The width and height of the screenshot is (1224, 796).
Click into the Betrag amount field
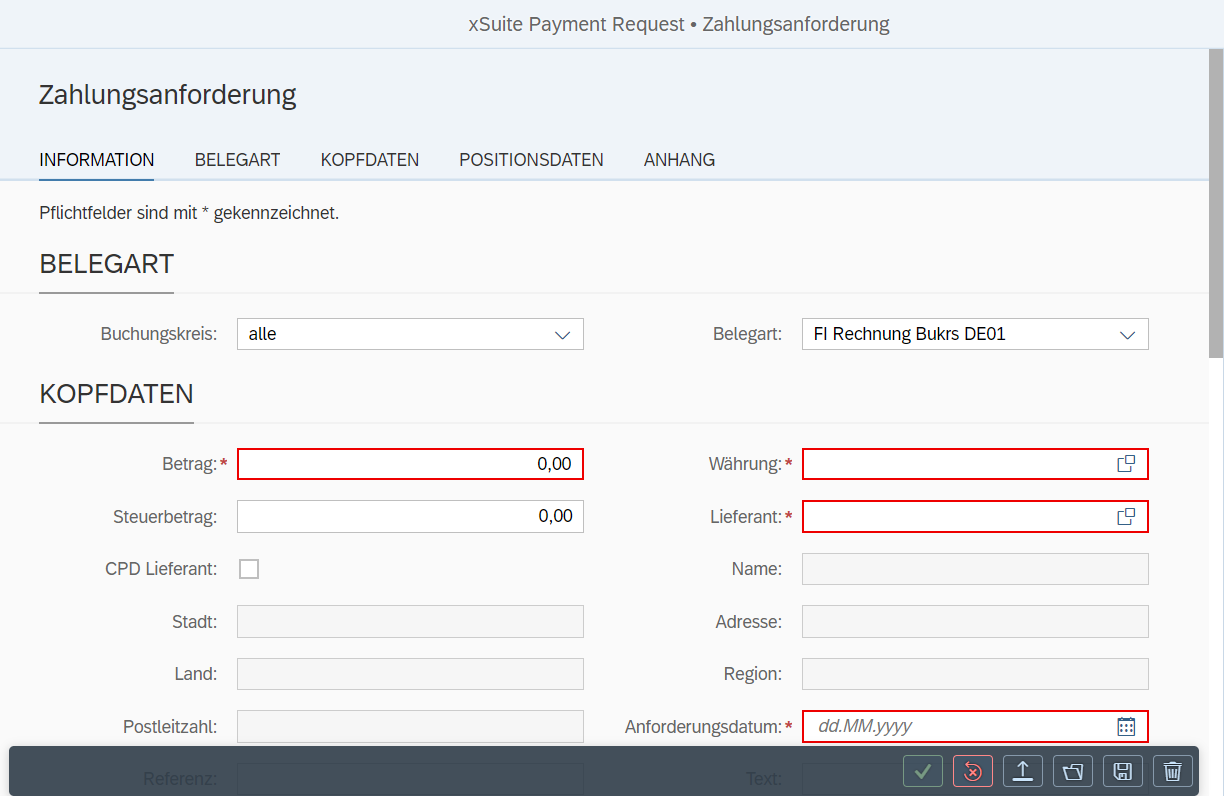coord(410,463)
